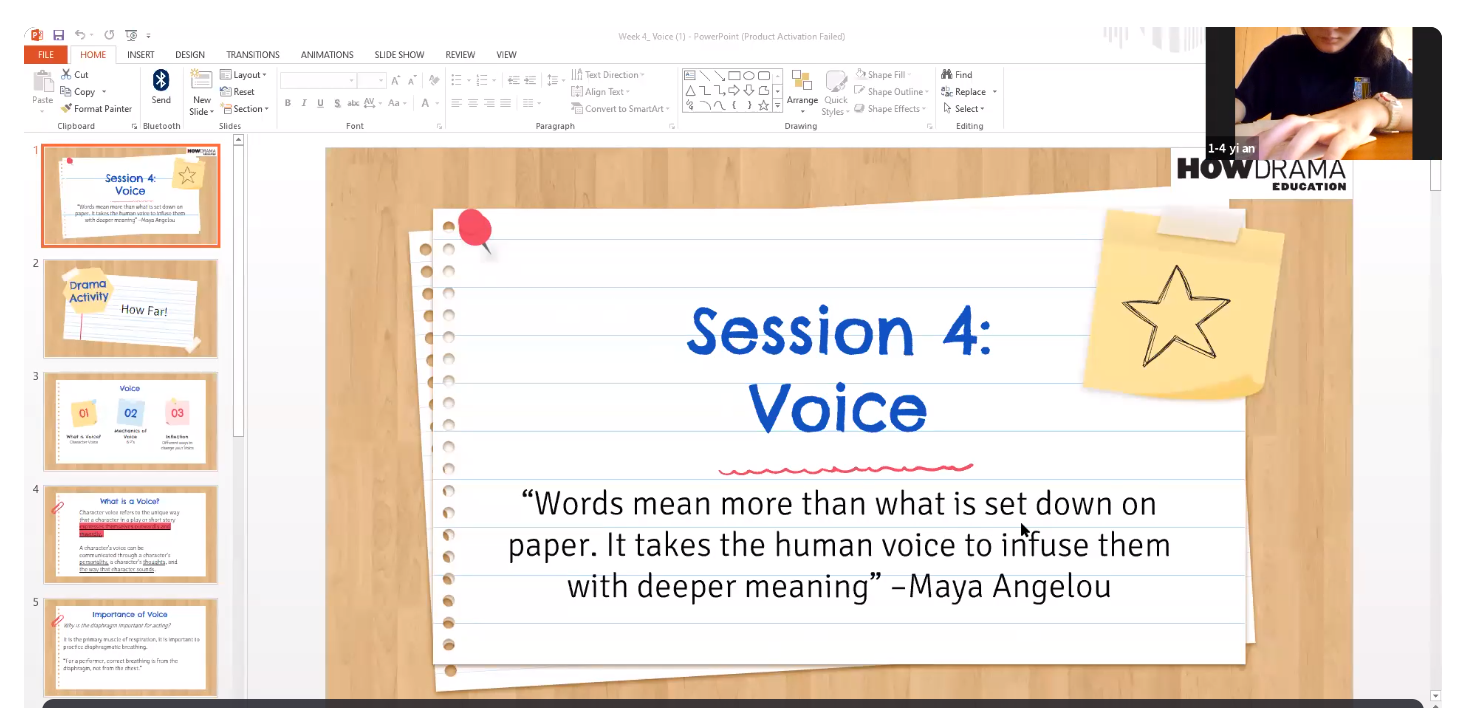The width and height of the screenshot is (1465, 708).
Task: Expand the Section dropdown
Action: 245,109
